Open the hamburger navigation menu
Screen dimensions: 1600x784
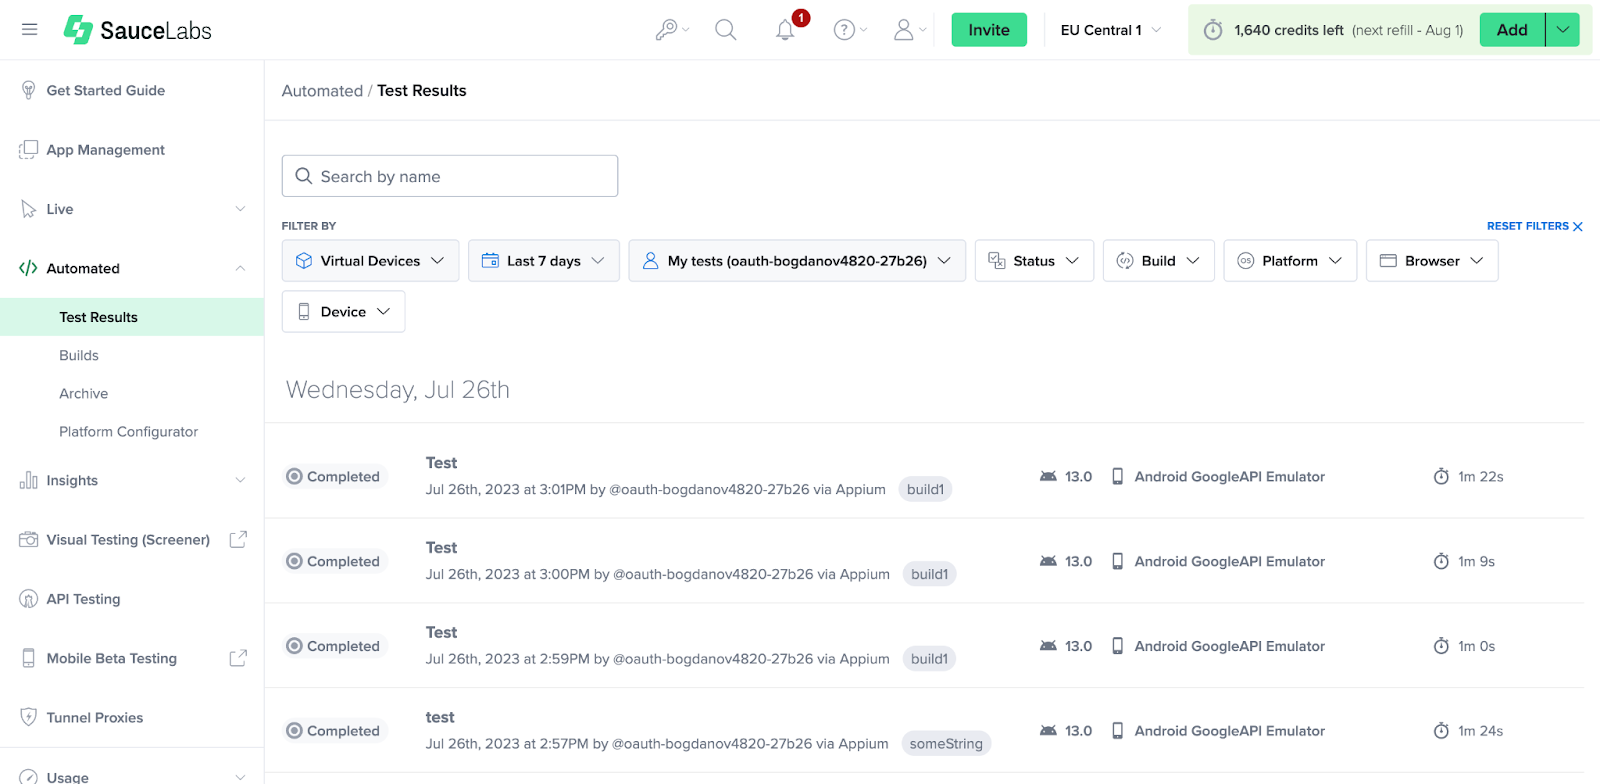click(x=30, y=30)
